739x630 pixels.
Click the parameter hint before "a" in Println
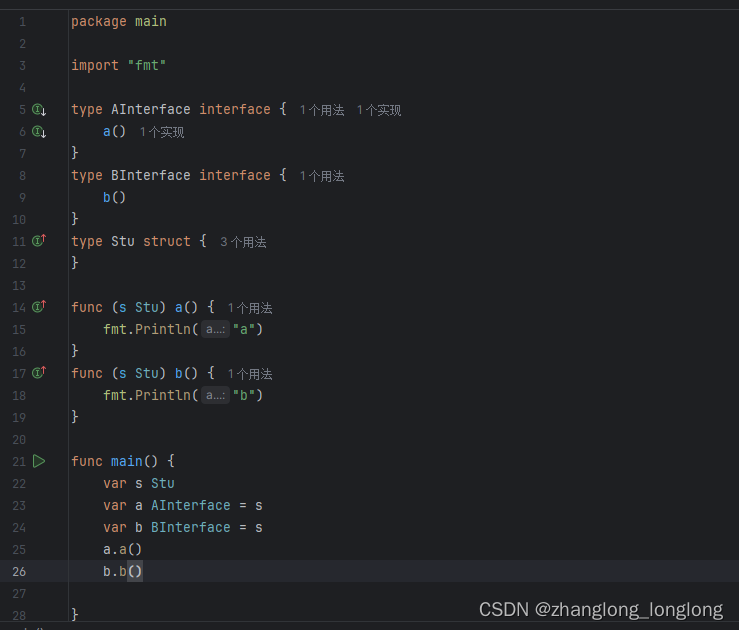tap(215, 329)
